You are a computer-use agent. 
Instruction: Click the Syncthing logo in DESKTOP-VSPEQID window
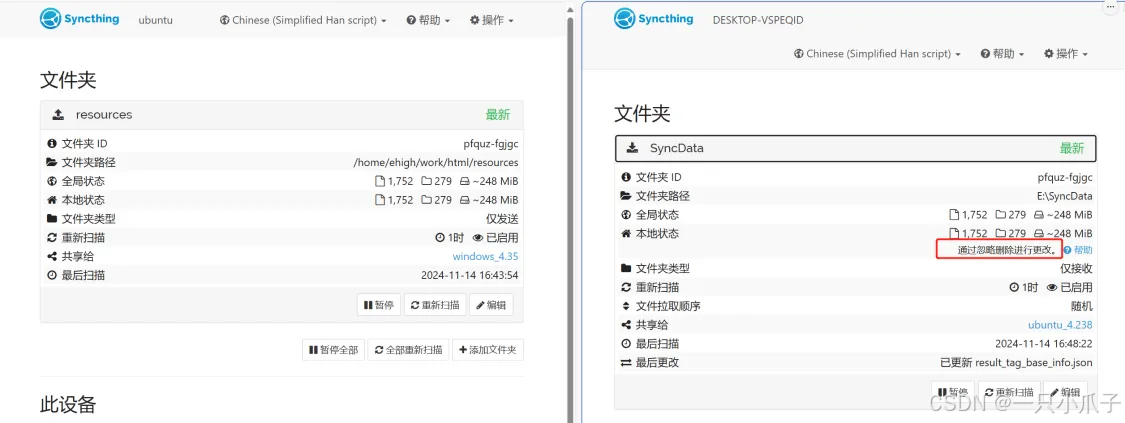point(654,19)
